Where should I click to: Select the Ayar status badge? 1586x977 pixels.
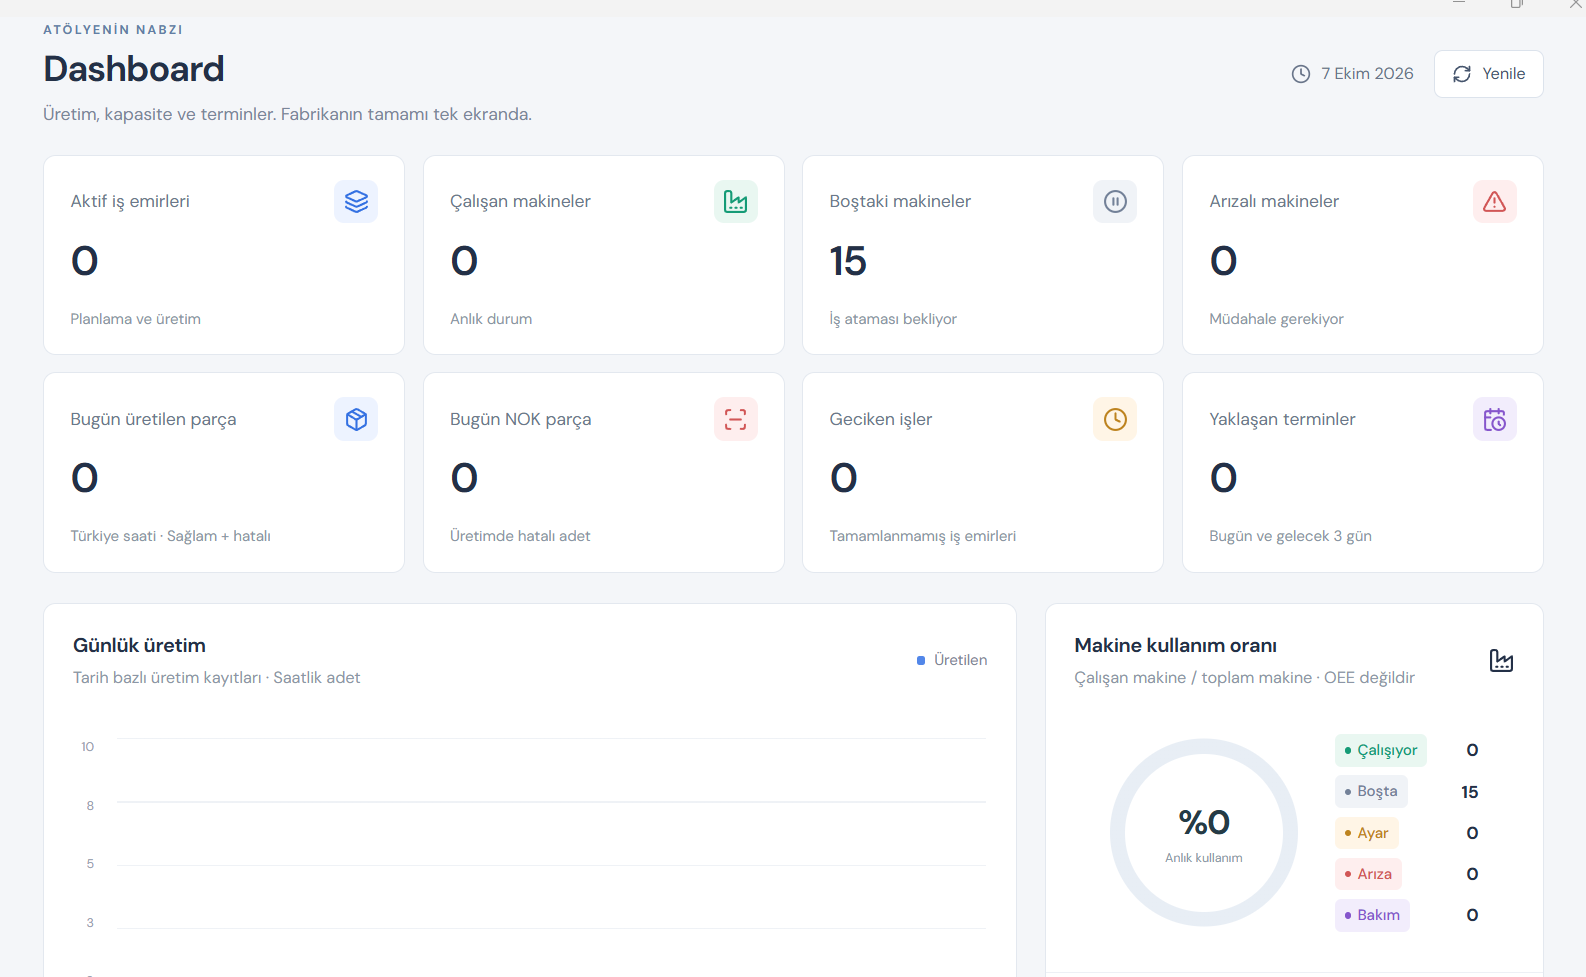pos(1366,833)
